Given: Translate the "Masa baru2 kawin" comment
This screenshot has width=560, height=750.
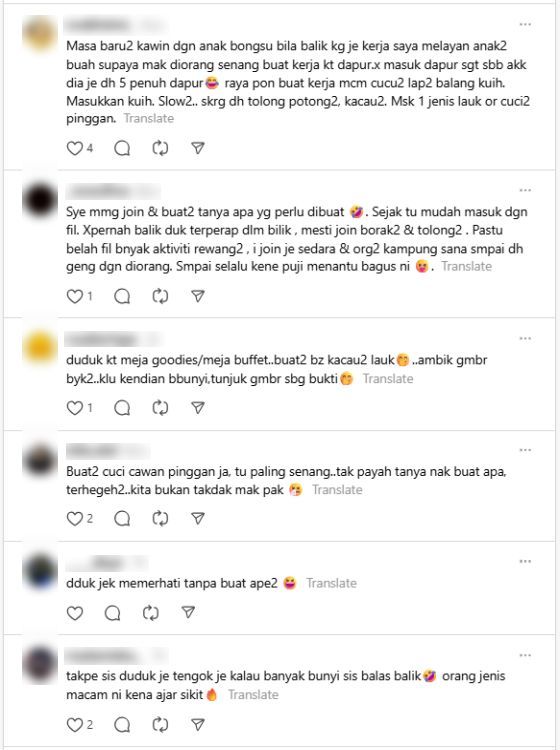Looking at the screenshot, I should (x=149, y=119).
